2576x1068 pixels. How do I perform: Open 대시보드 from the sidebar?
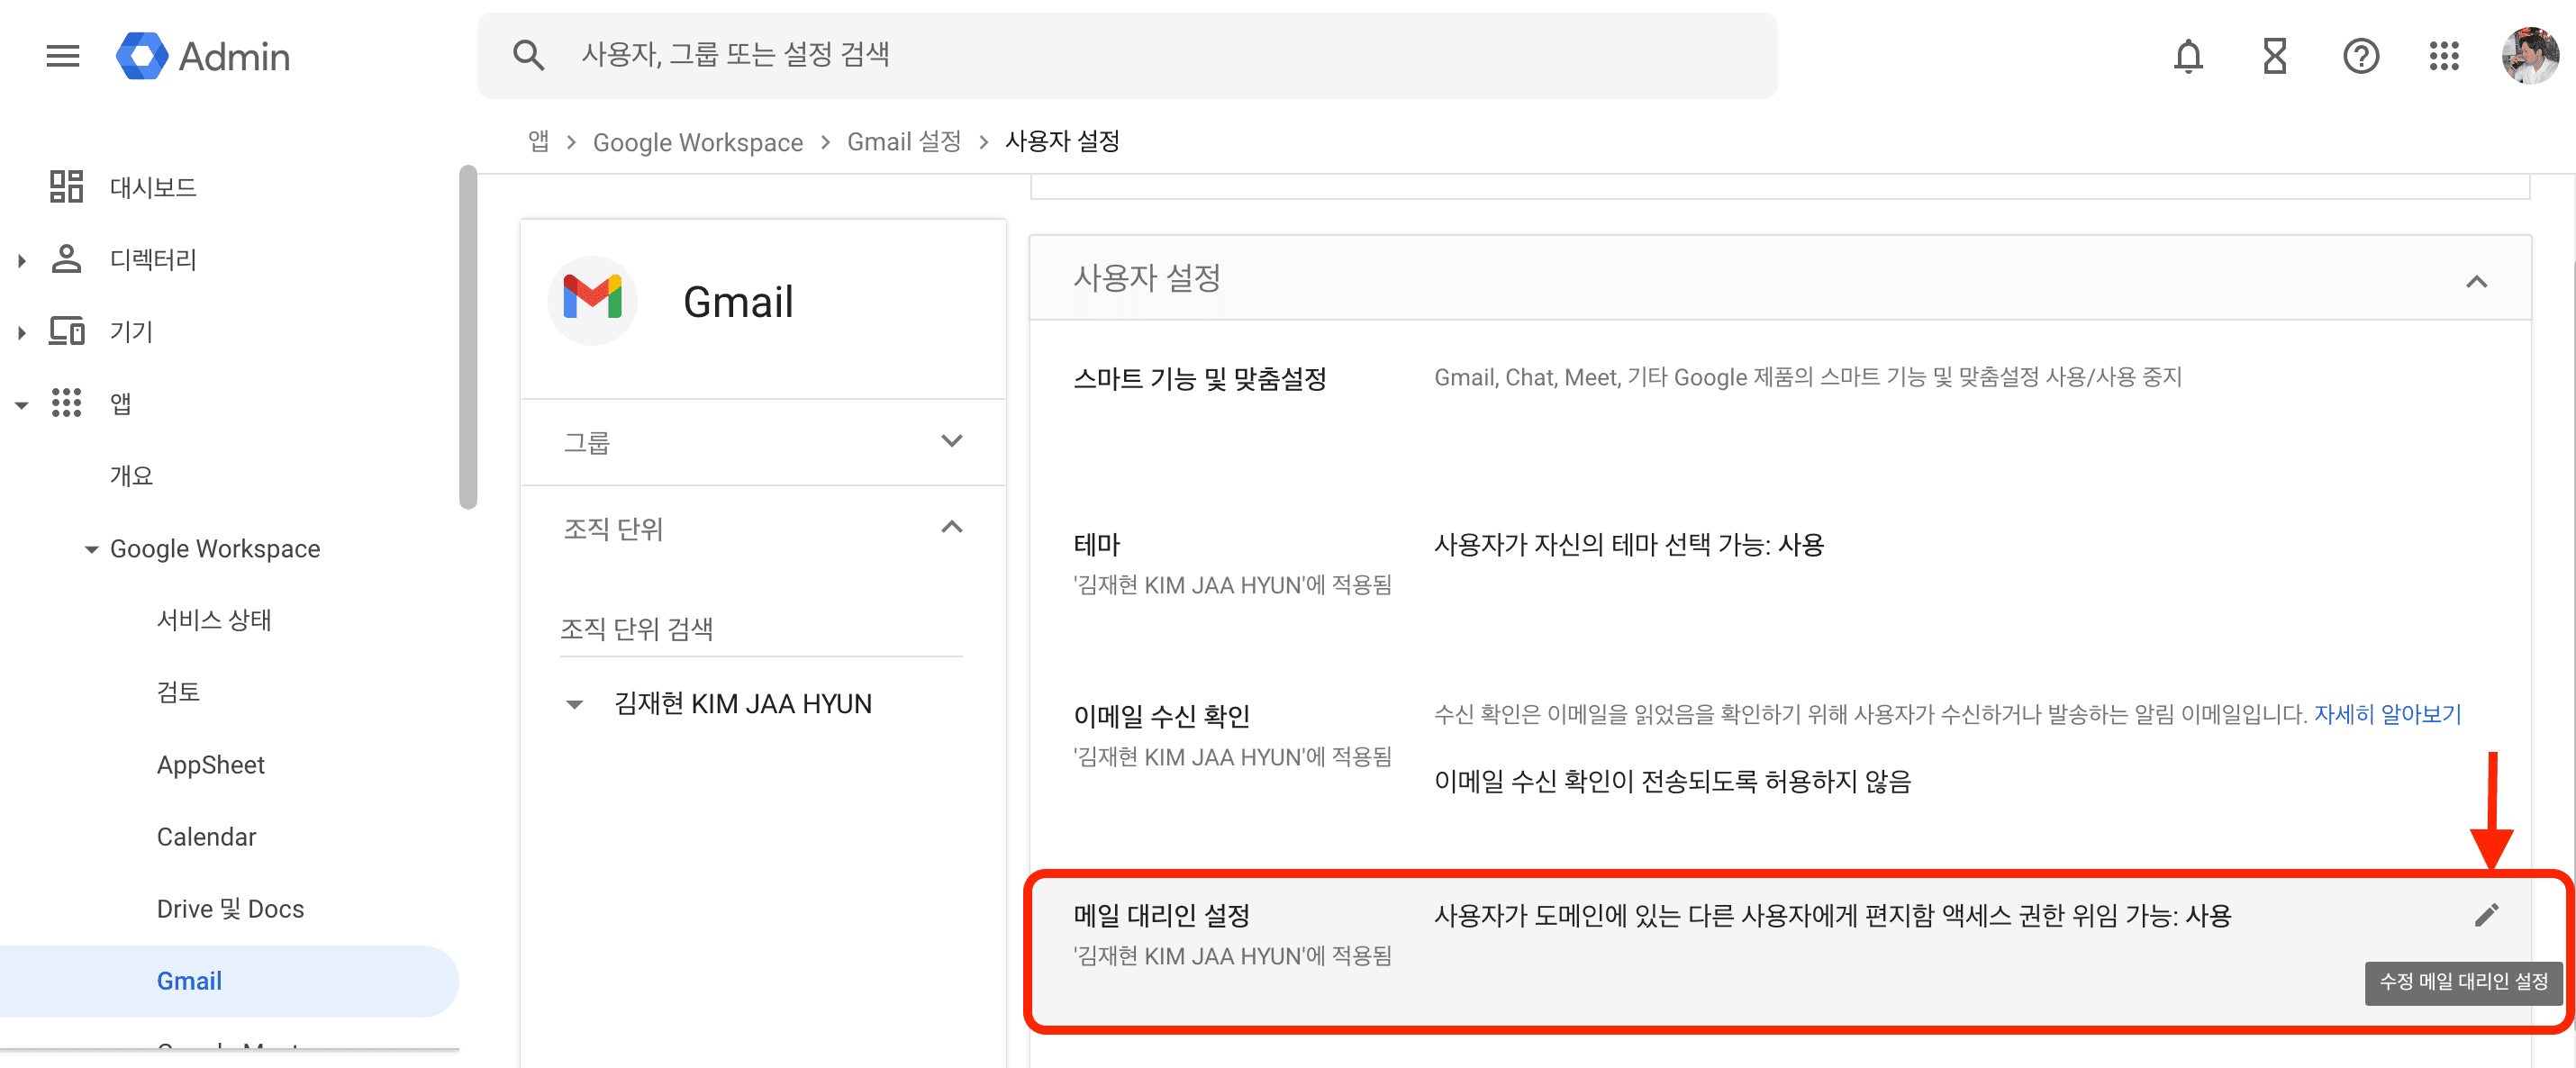153,187
